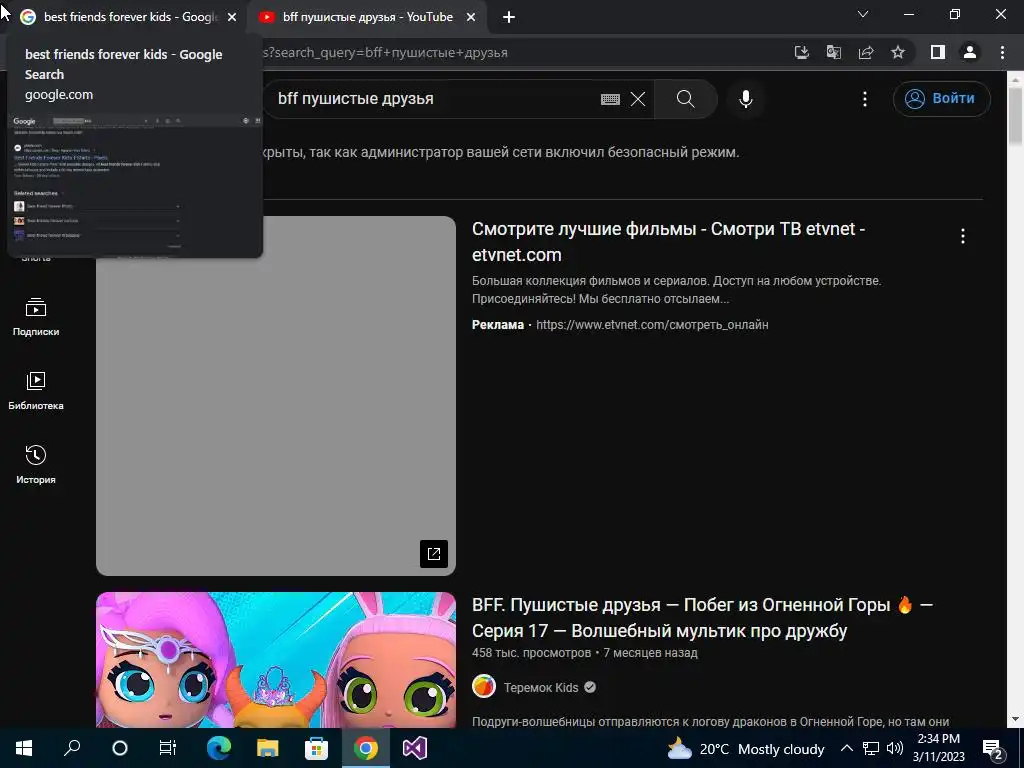Open the tab search dropdown arrow
Screen dimensions: 1024x768
coord(863,14)
